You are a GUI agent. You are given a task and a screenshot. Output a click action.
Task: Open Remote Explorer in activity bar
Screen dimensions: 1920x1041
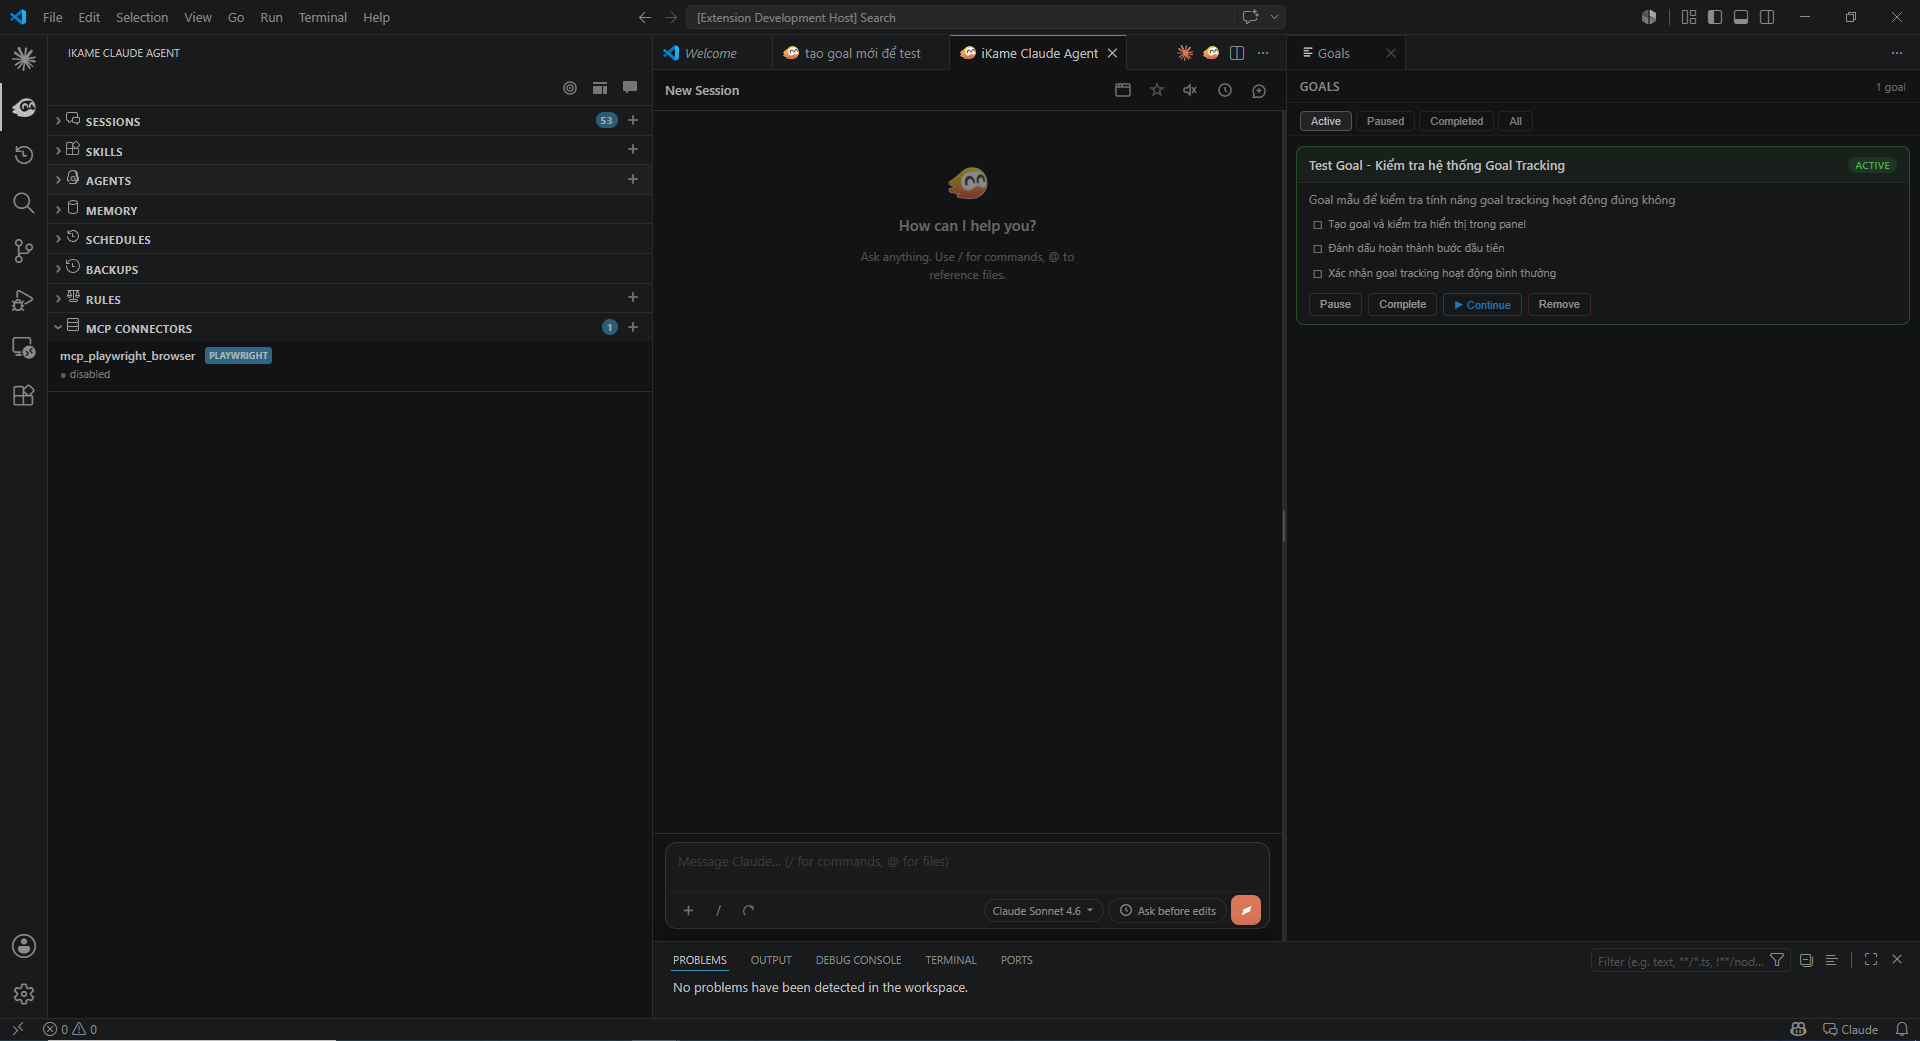(24, 347)
